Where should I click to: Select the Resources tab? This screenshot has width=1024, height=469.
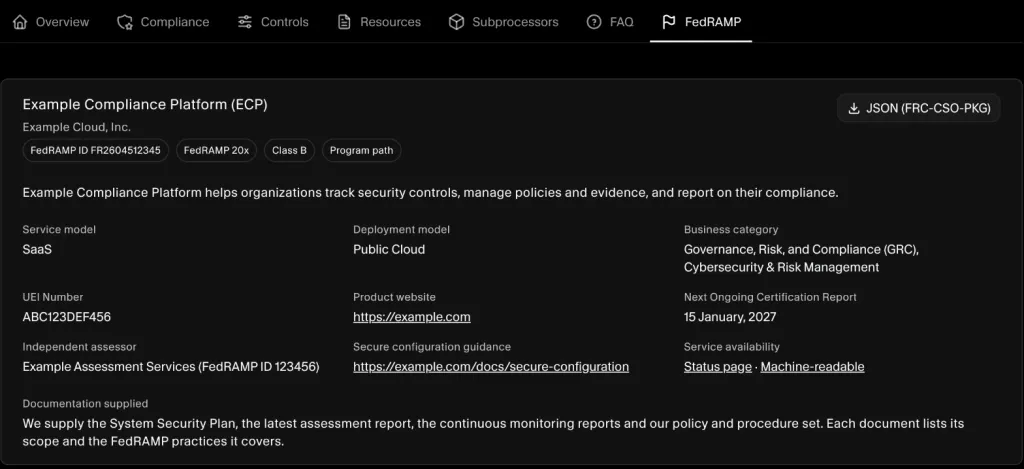379,22
